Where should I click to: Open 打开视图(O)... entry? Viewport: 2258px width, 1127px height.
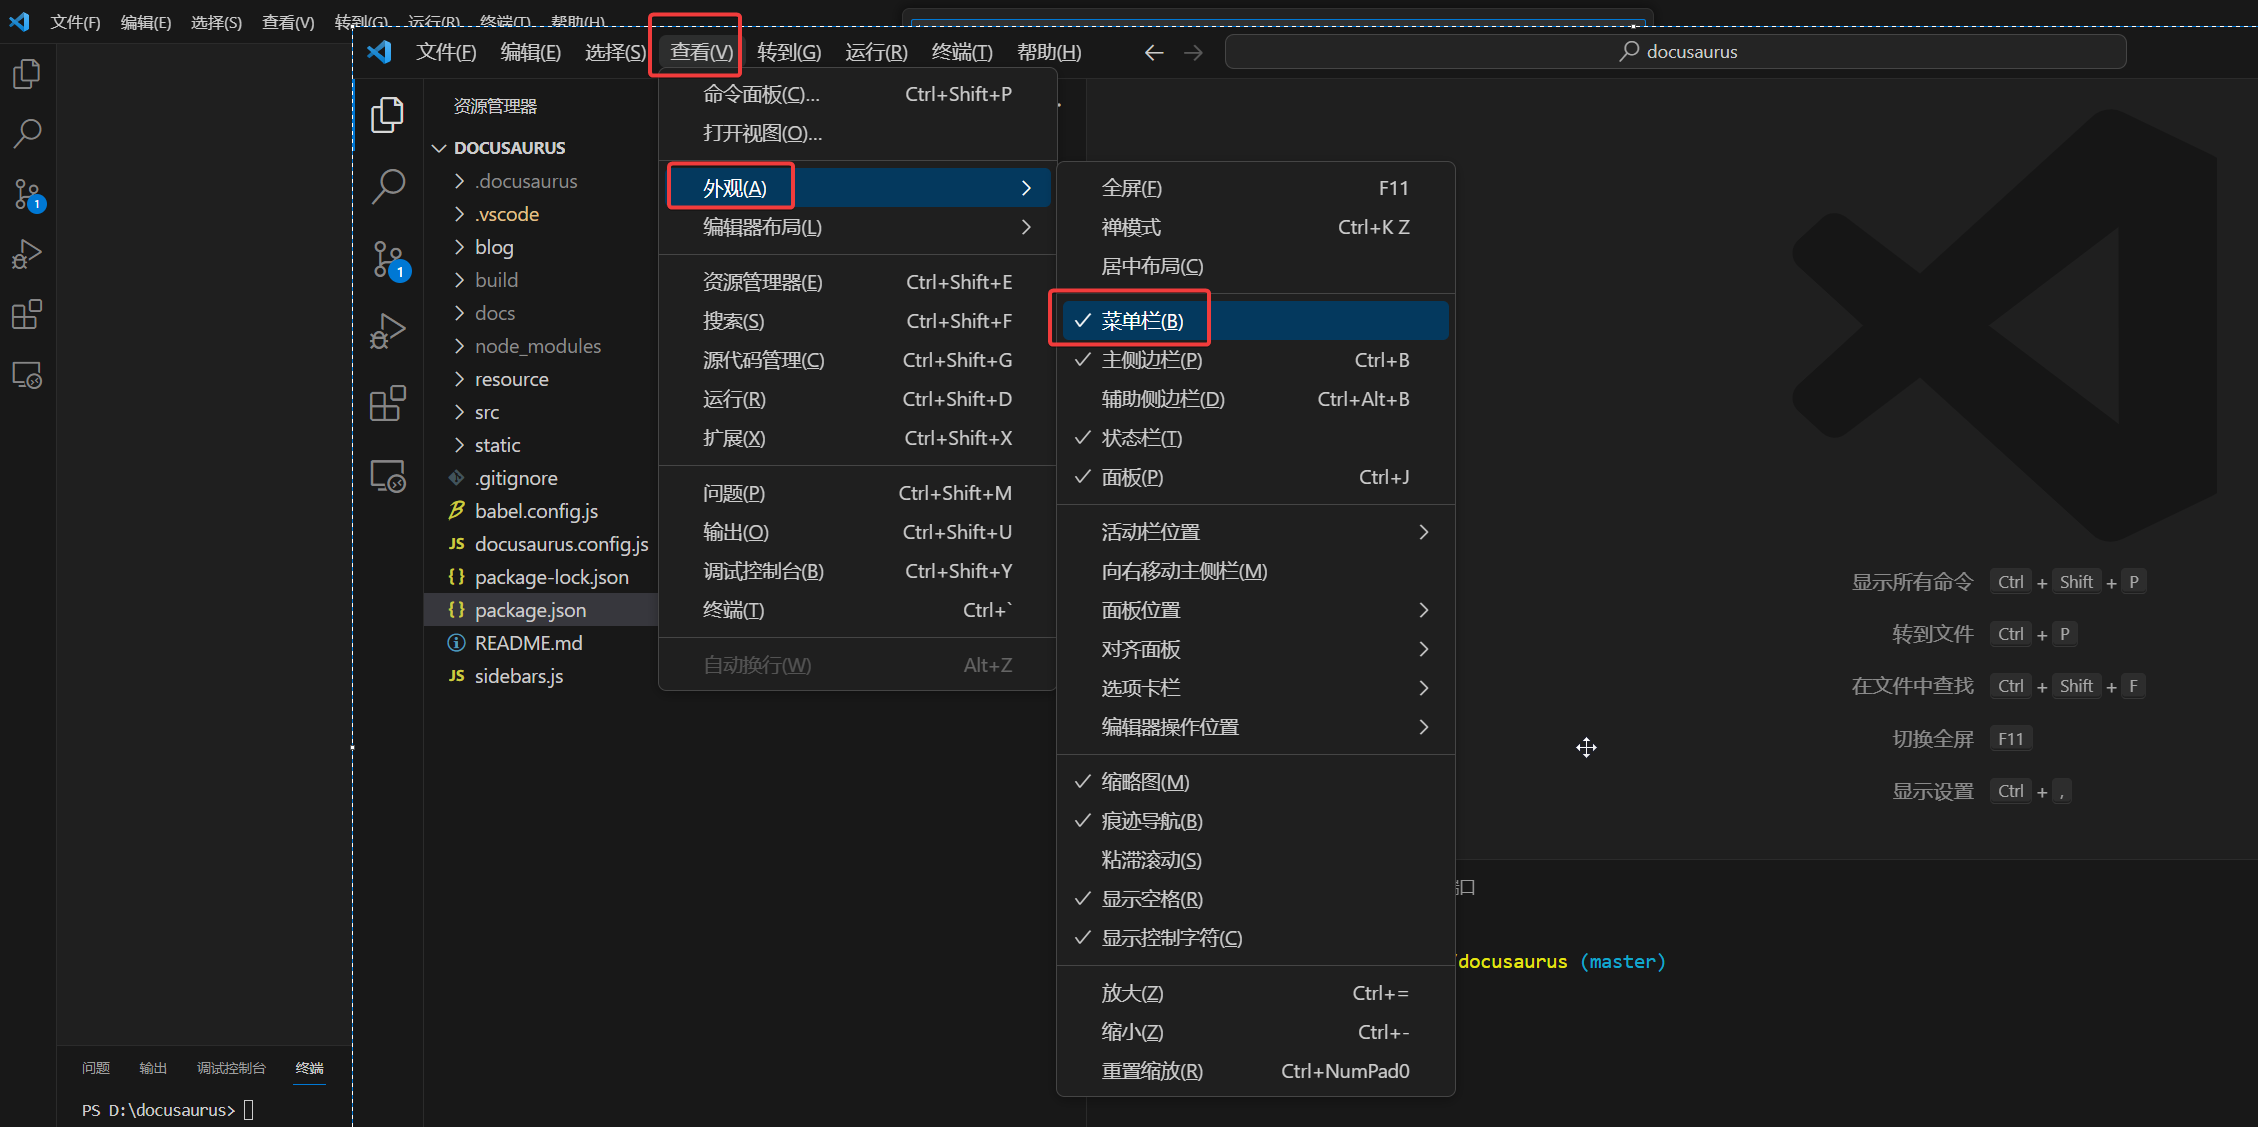pos(858,133)
